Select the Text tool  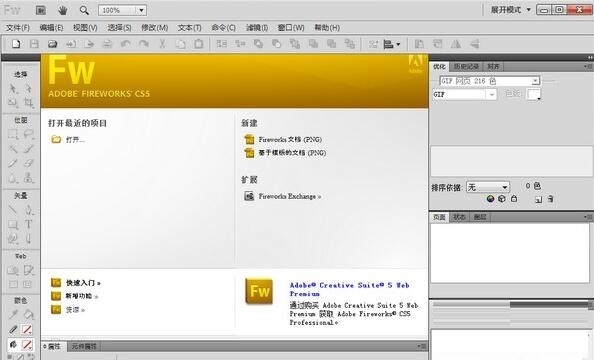pyautogui.click(x=28, y=224)
